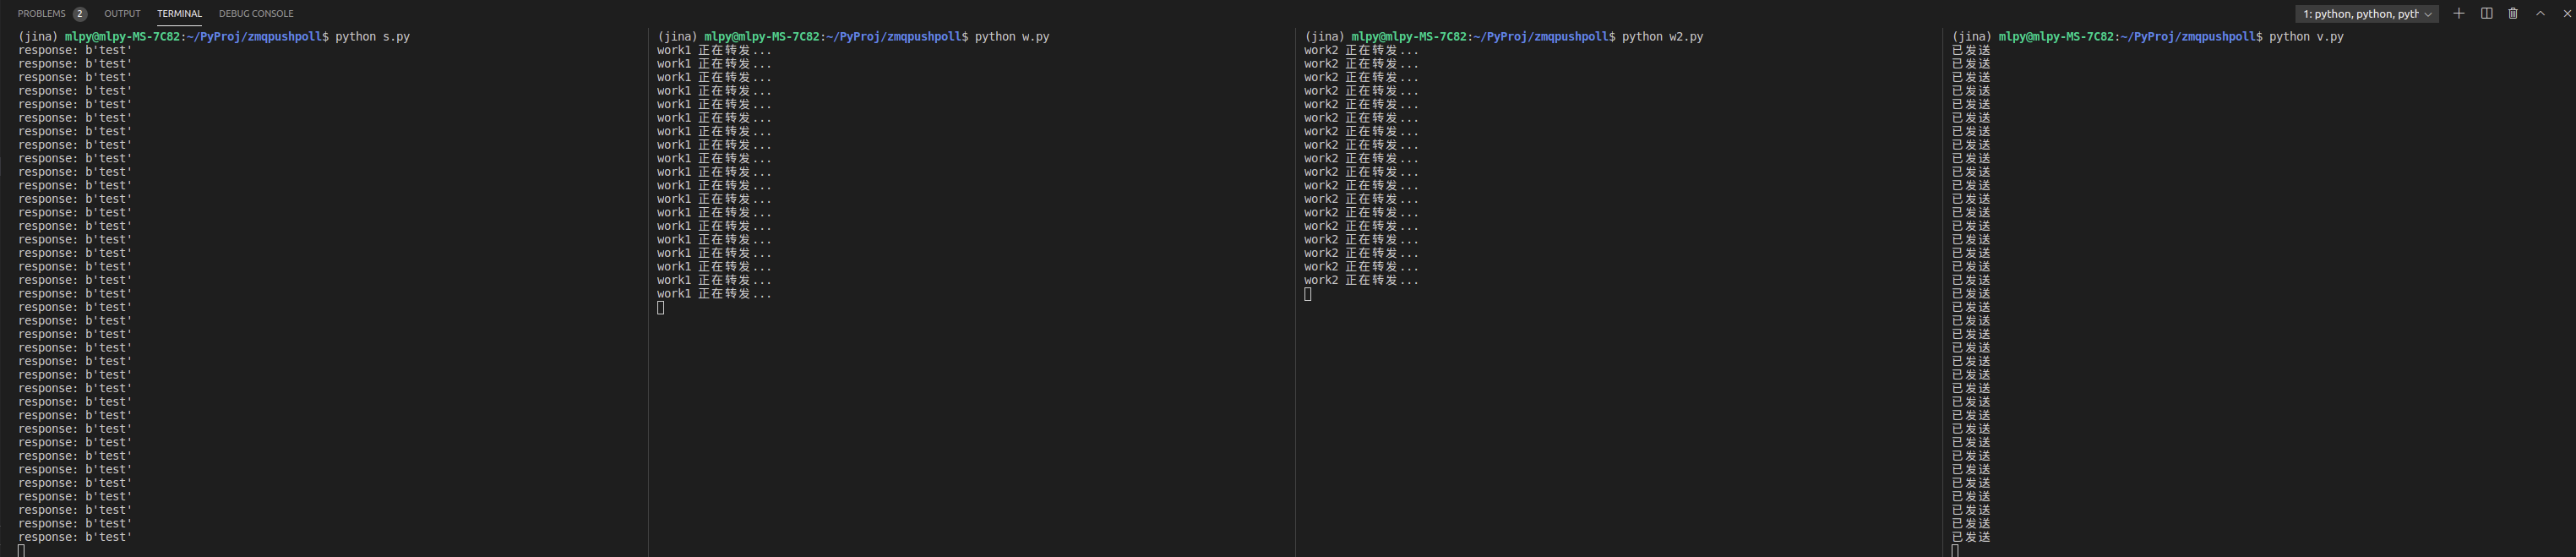Click the Split Terminal icon
This screenshot has width=2576, height=557.
point(2487,13)
